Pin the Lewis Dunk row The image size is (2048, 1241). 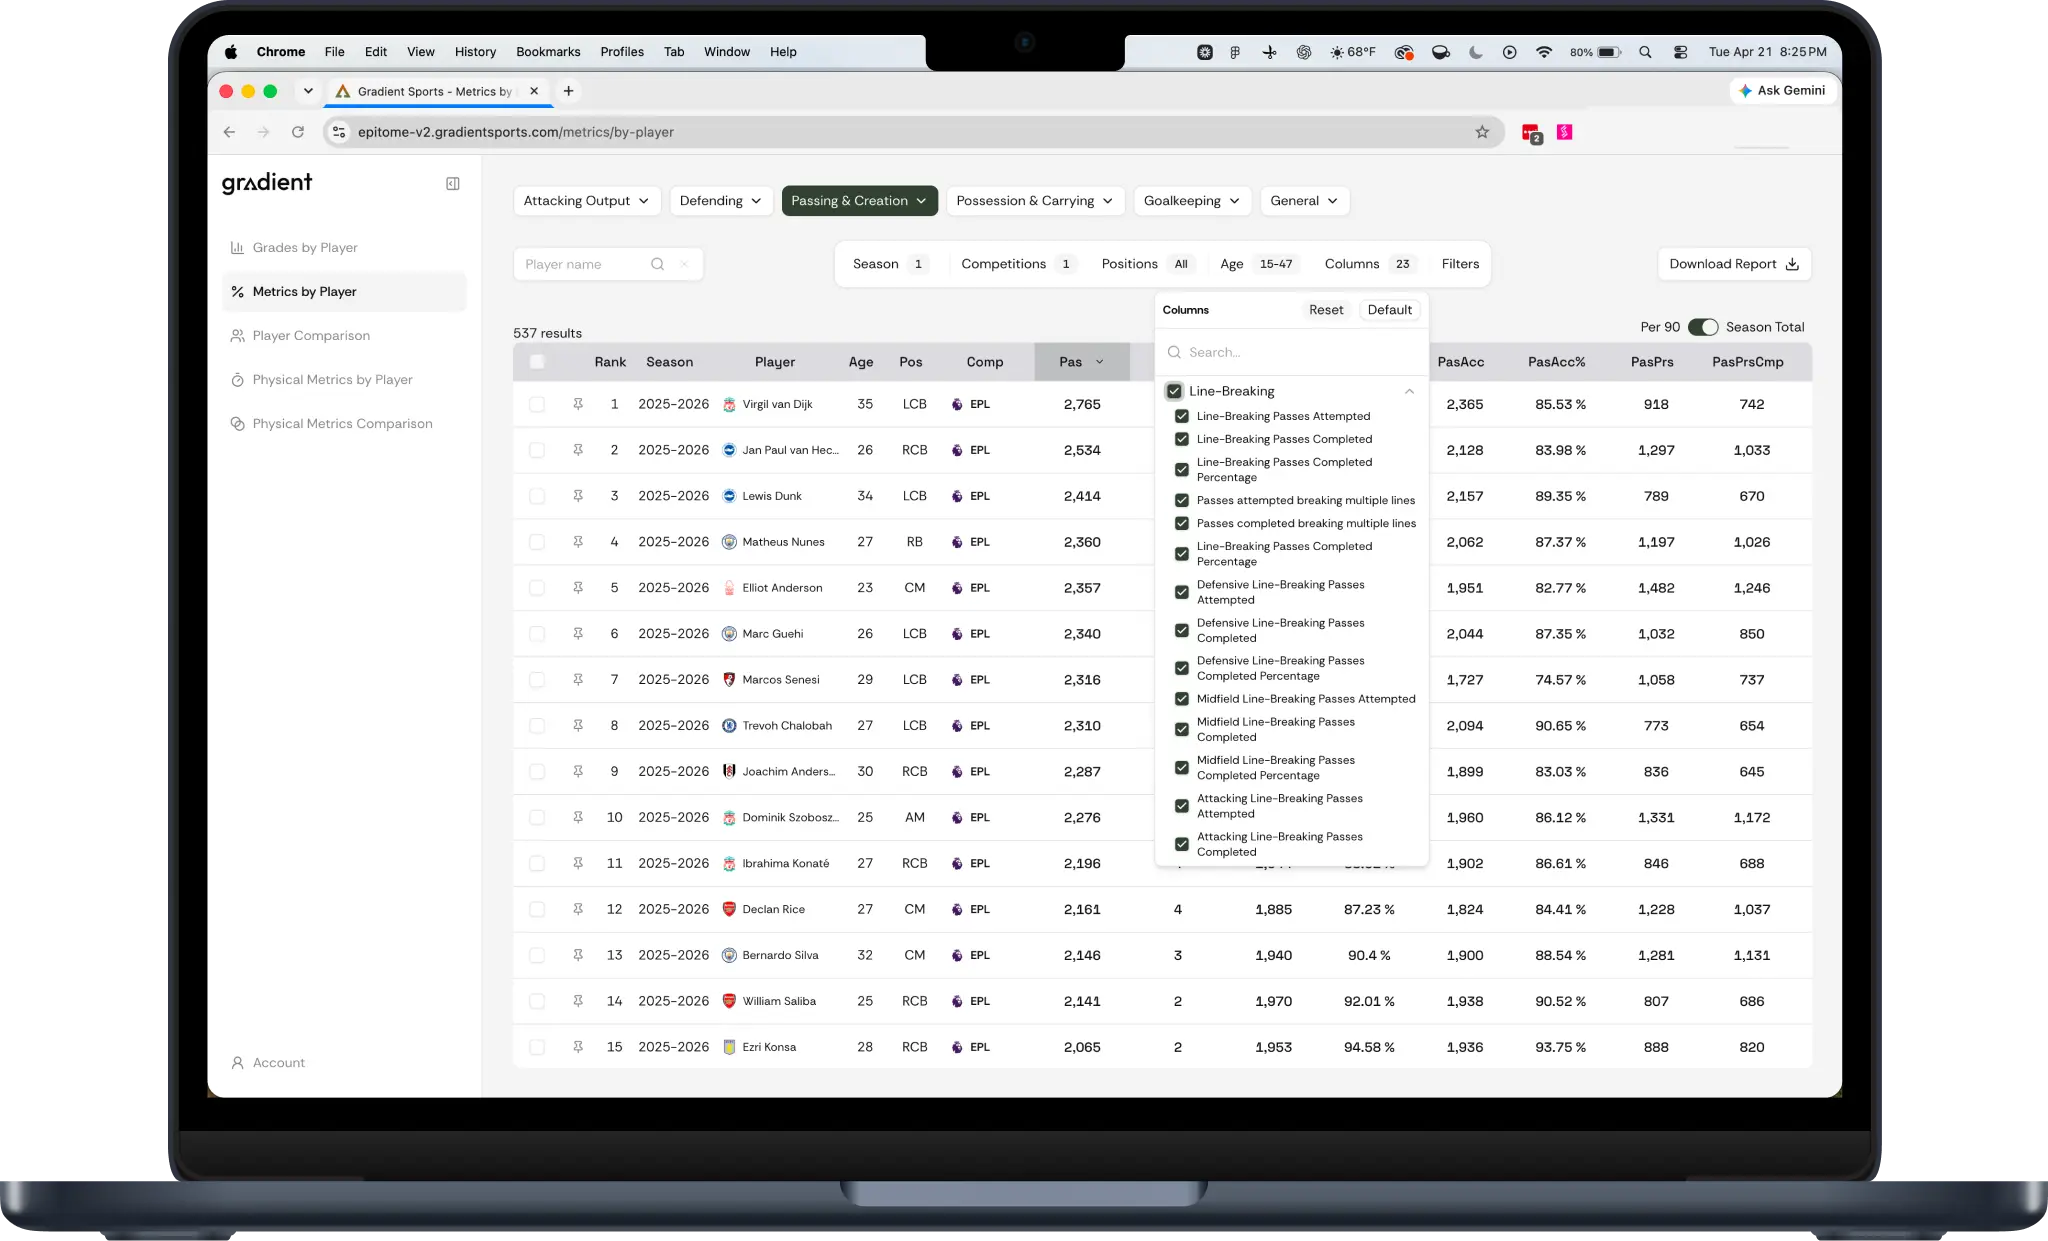[x=578, y=496]
